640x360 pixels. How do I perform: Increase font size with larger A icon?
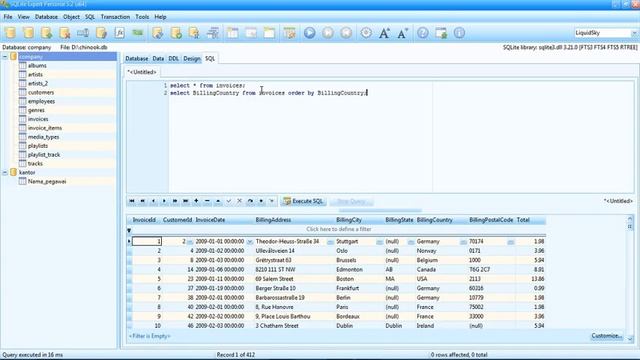[384, 33]
